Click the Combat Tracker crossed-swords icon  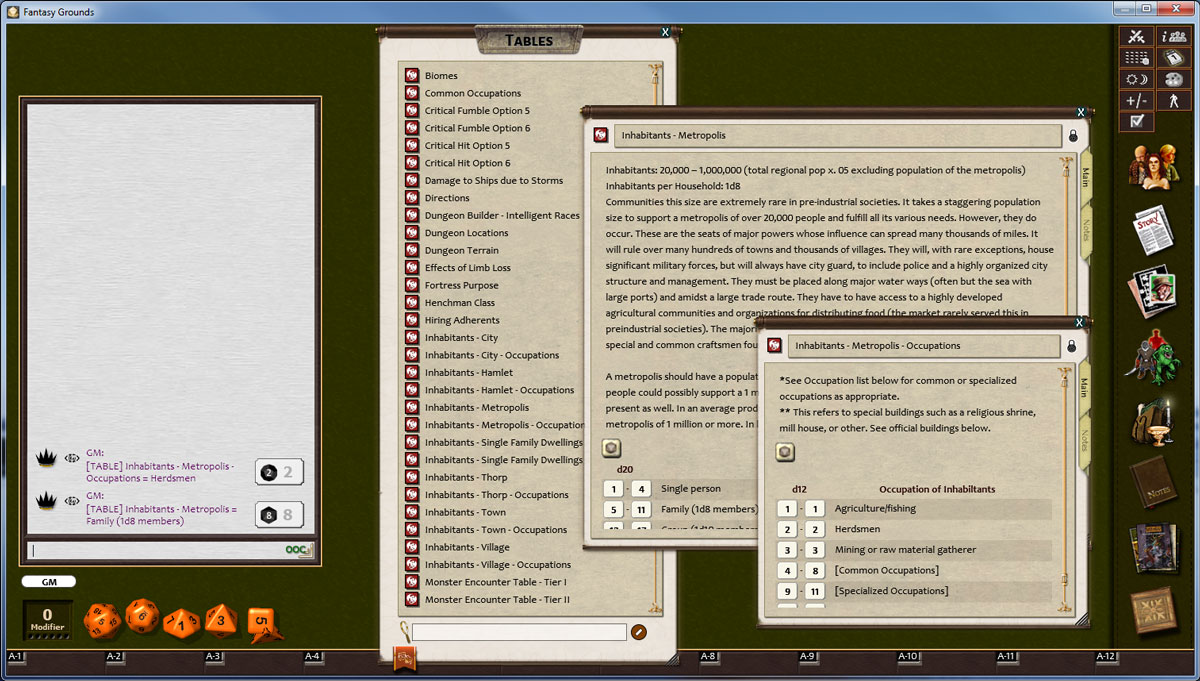1136,37
